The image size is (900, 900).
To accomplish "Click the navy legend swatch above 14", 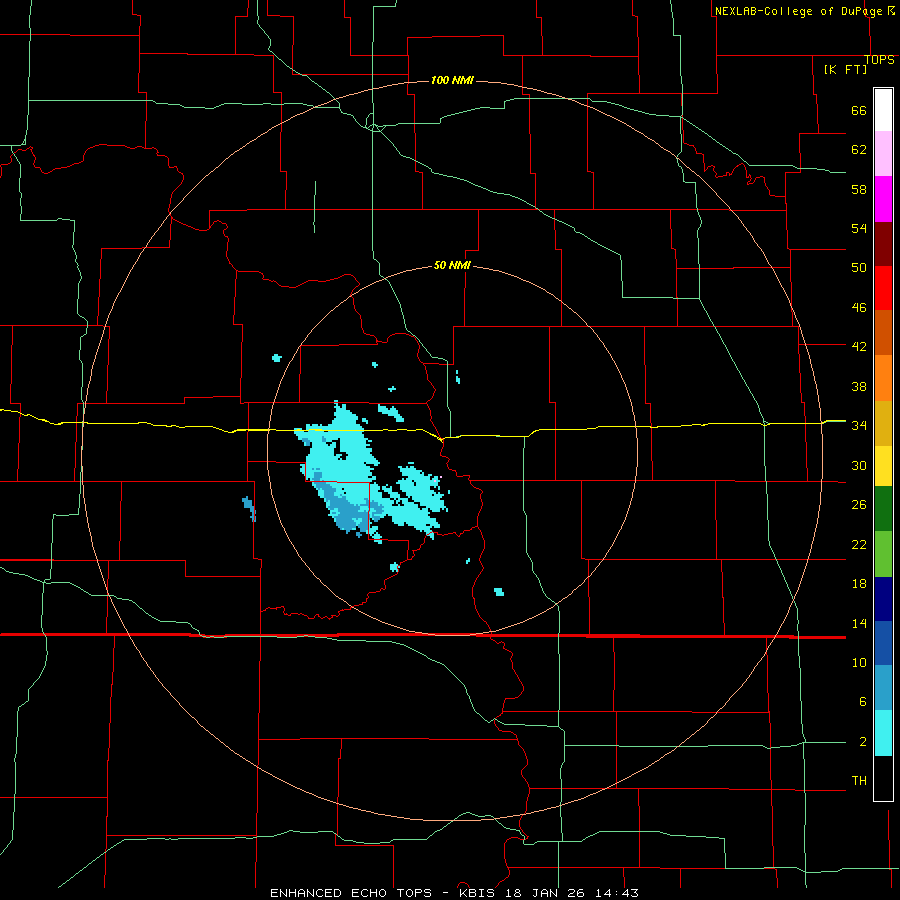I will click(883, 599).
